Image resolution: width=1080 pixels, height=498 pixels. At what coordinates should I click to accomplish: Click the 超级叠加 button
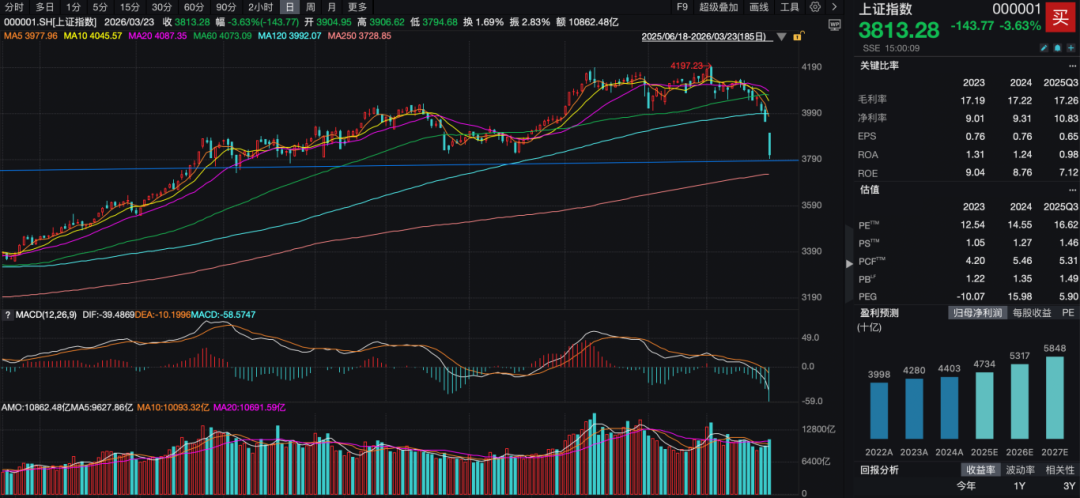point(719,6)
